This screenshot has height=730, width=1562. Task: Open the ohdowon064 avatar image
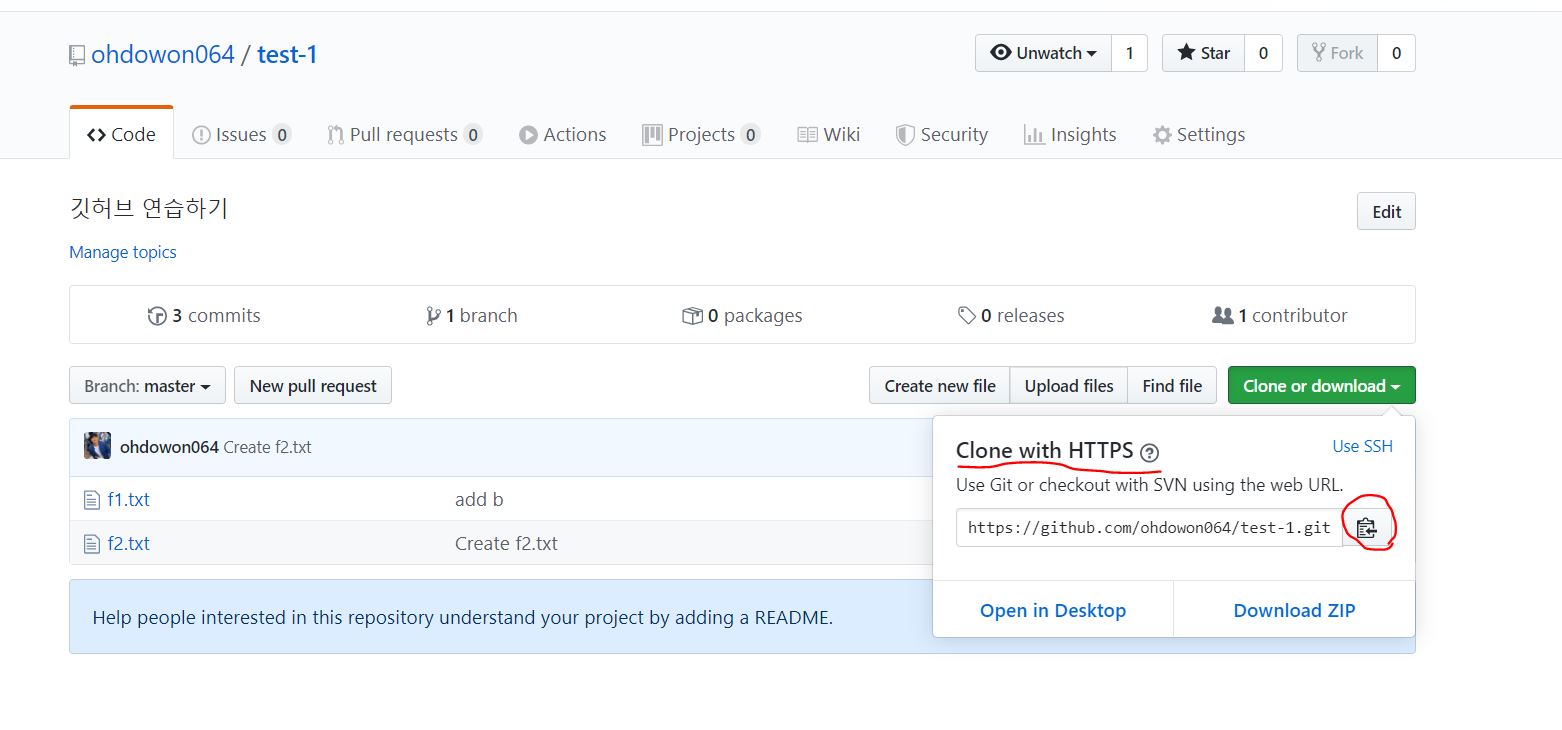tap(97, 446)
